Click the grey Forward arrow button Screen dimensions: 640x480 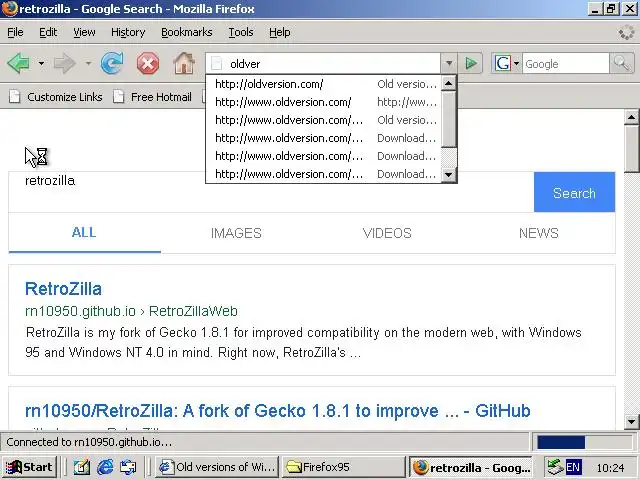click(64, 63)
